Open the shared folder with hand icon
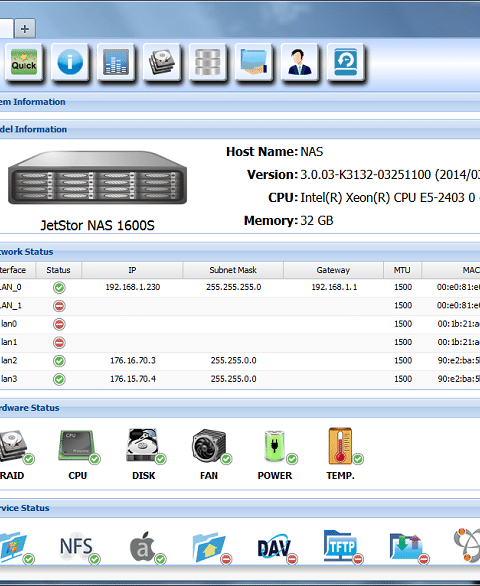This screenshot has width=480, height=586. [x=254, y=62]
